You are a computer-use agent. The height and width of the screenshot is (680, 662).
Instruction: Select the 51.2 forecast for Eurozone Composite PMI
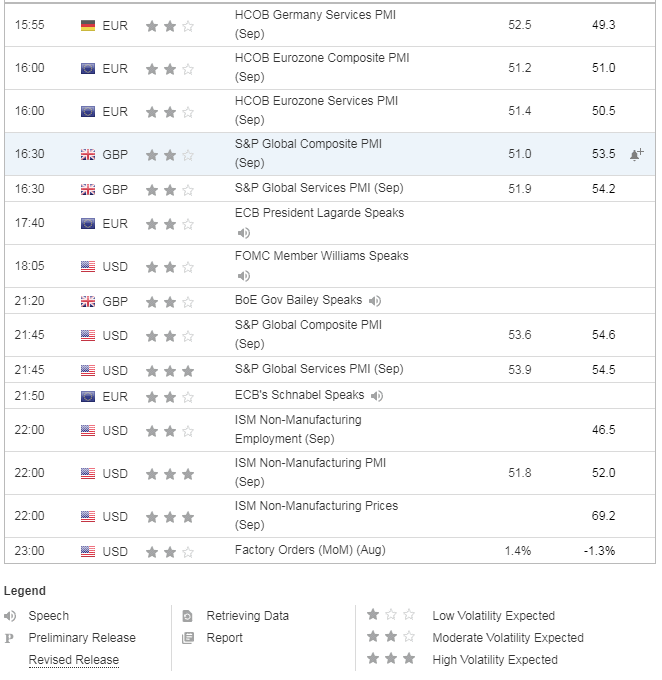click(x=520, y=68)
